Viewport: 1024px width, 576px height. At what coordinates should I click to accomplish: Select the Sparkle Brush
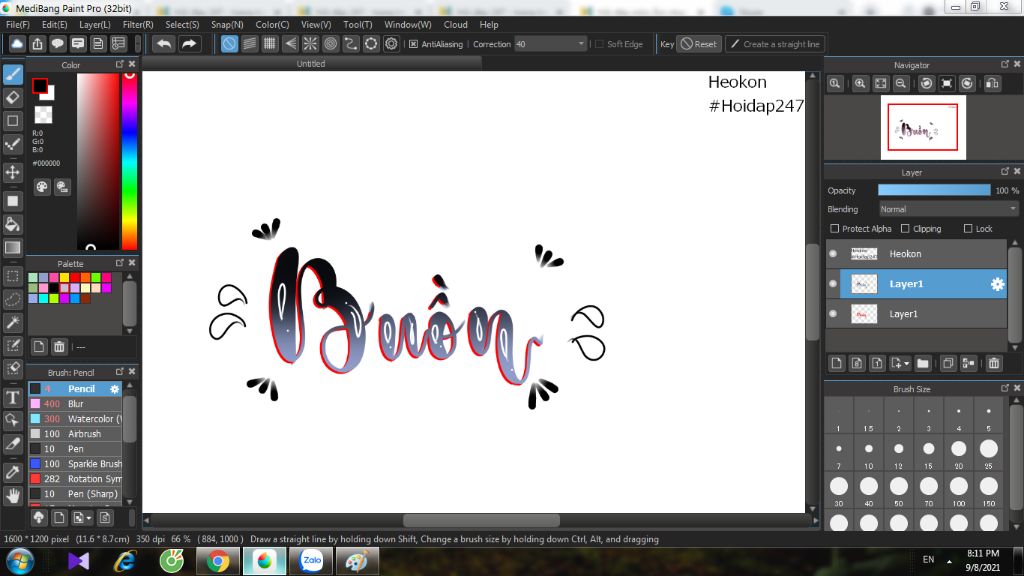pyautogui.click(x=75, y=464)
